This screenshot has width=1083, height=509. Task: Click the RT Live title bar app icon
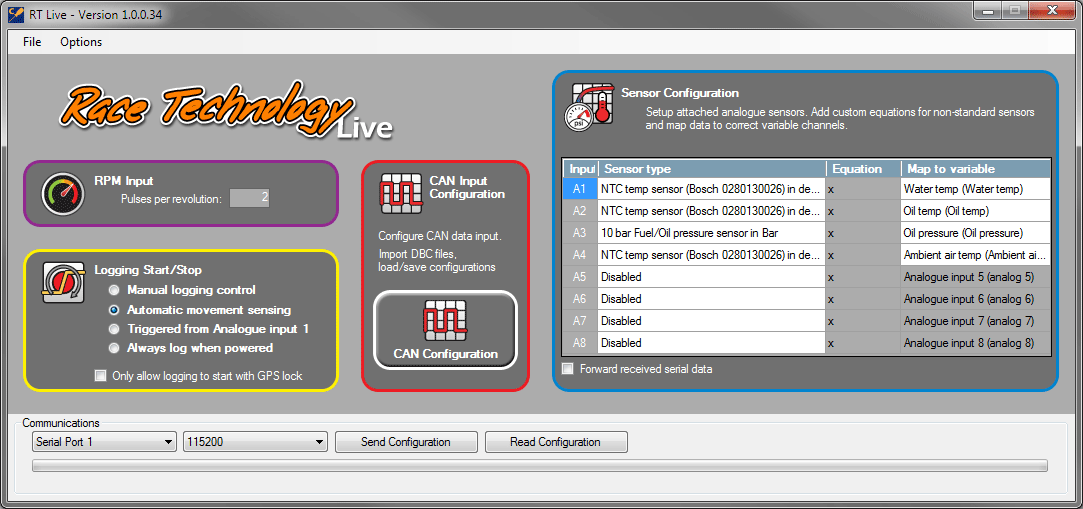point(15,13)
